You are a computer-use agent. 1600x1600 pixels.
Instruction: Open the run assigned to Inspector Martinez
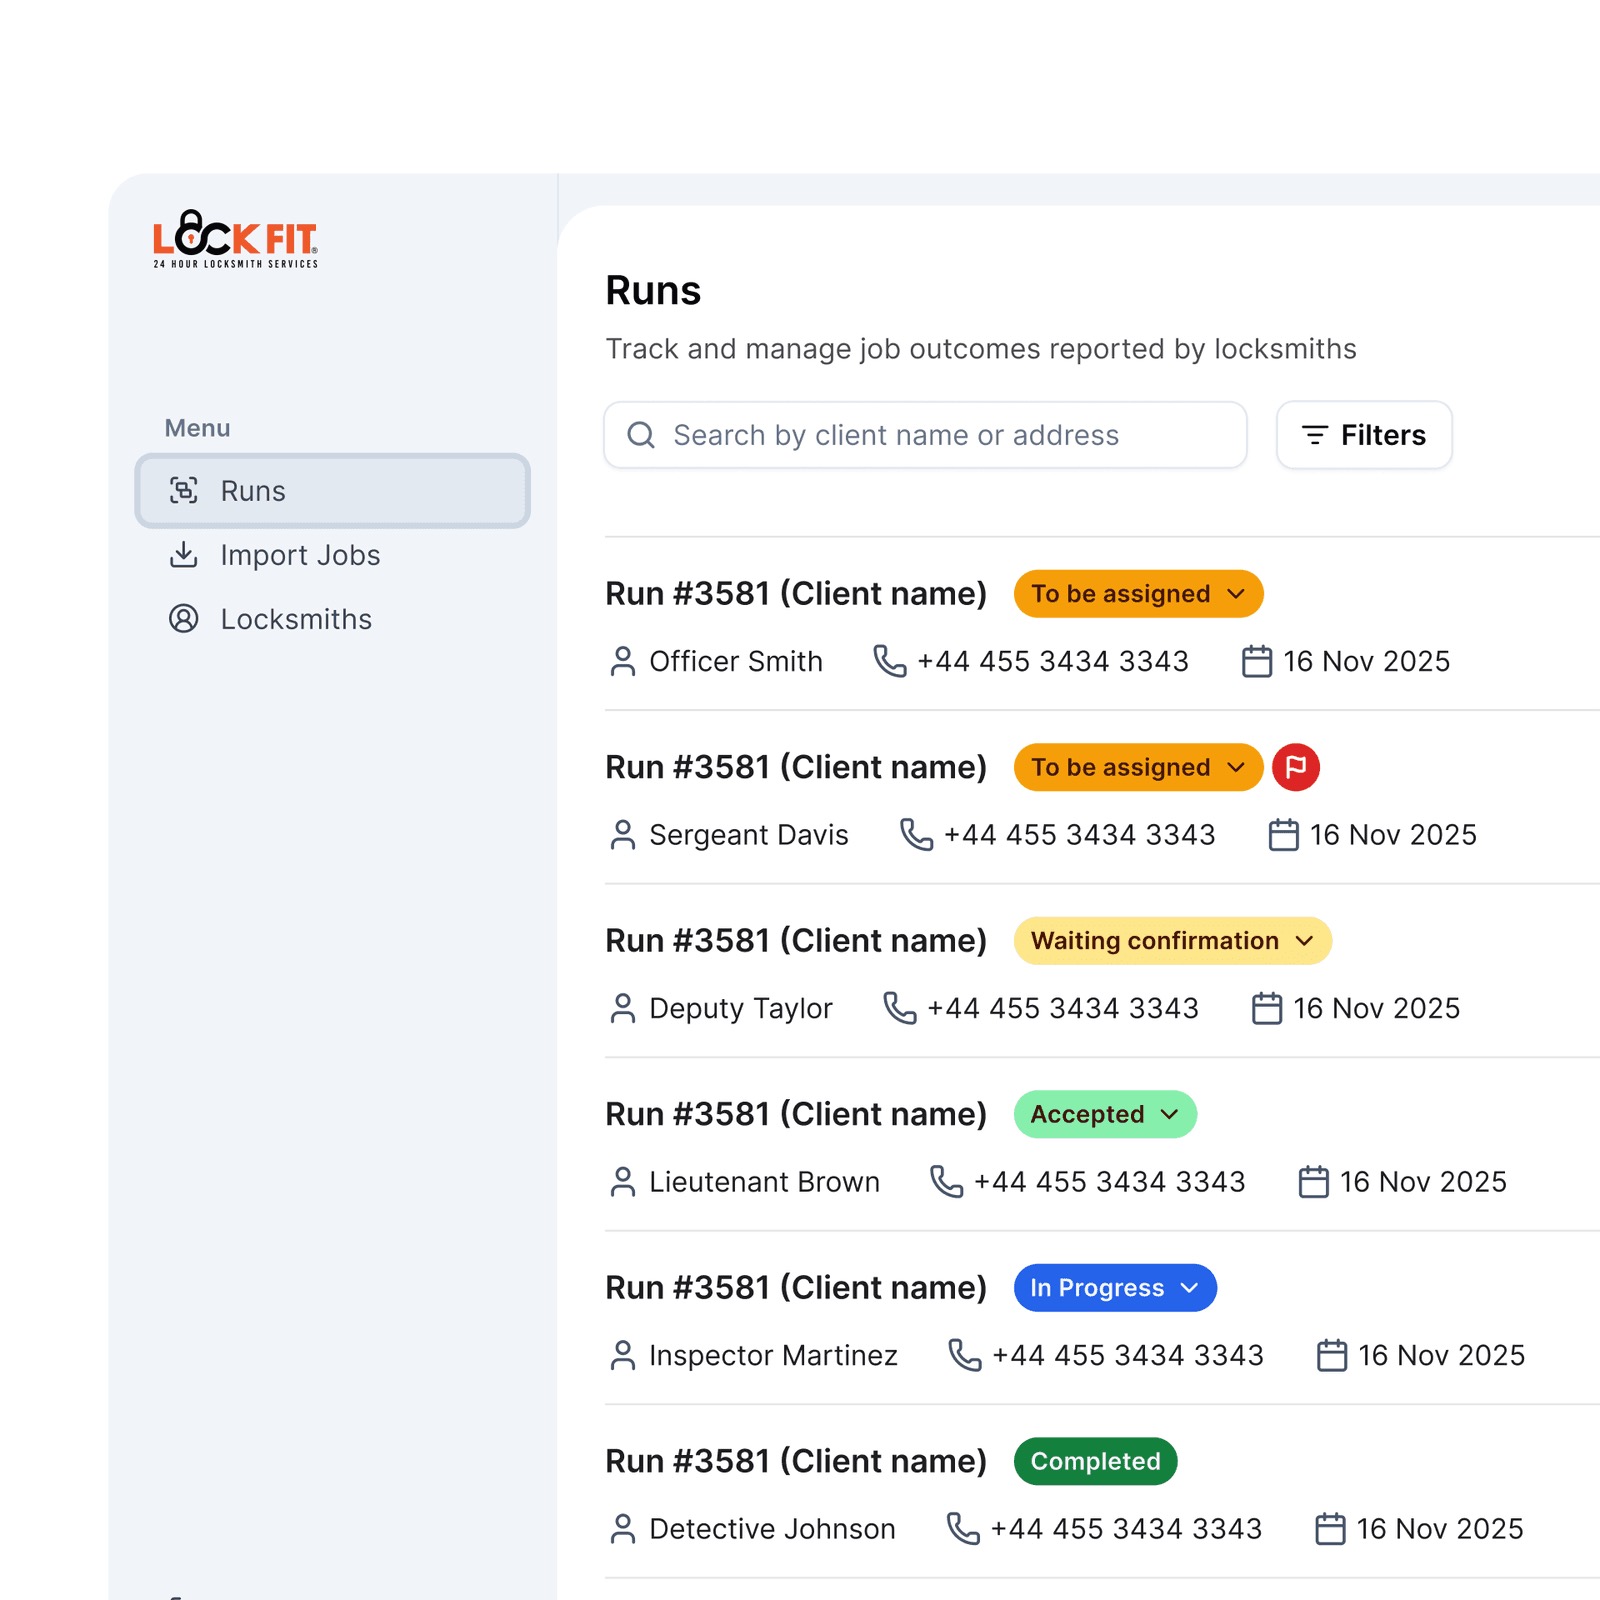796,1288
